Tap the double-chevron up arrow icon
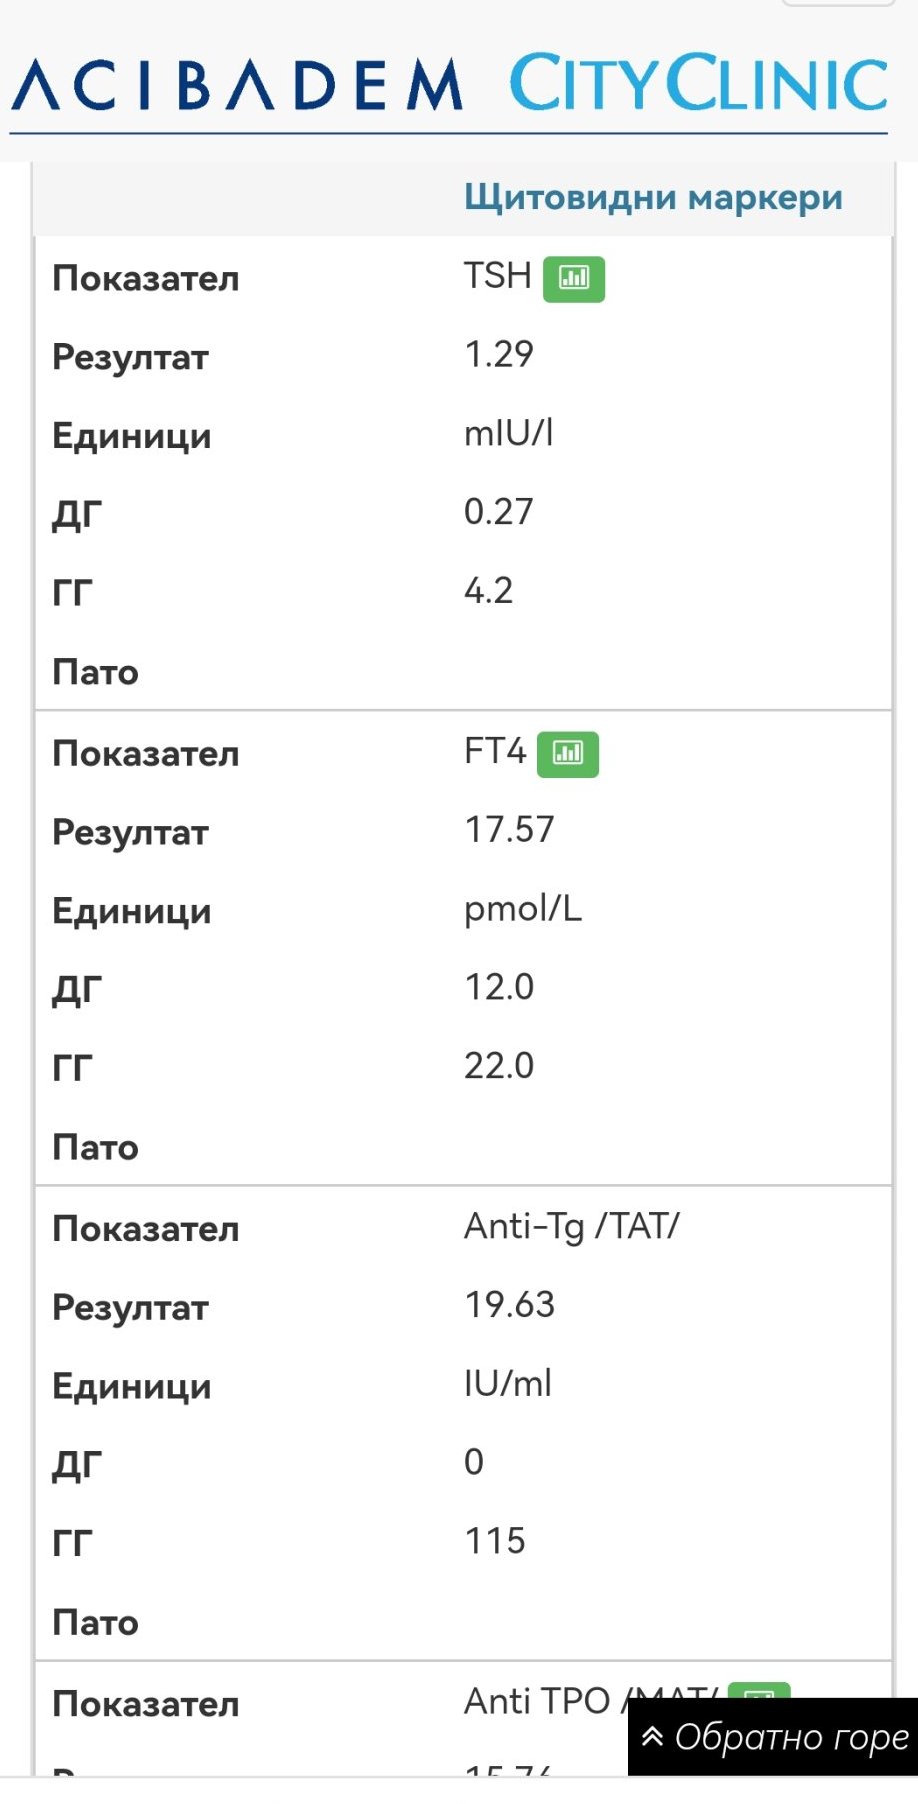 [x=653, y=1736]
